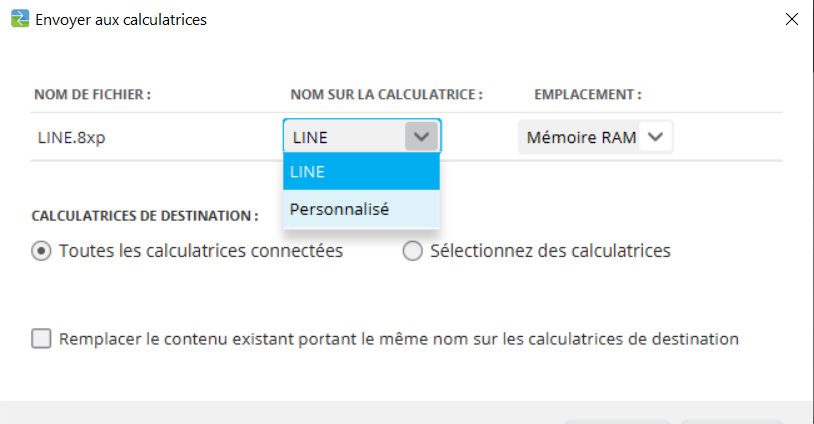This screenshot has height=424, width=814.
Task: Click the CALCULATRICES DE DESTINATION heading
Action: pyautogui.click(x=145, y=215)
